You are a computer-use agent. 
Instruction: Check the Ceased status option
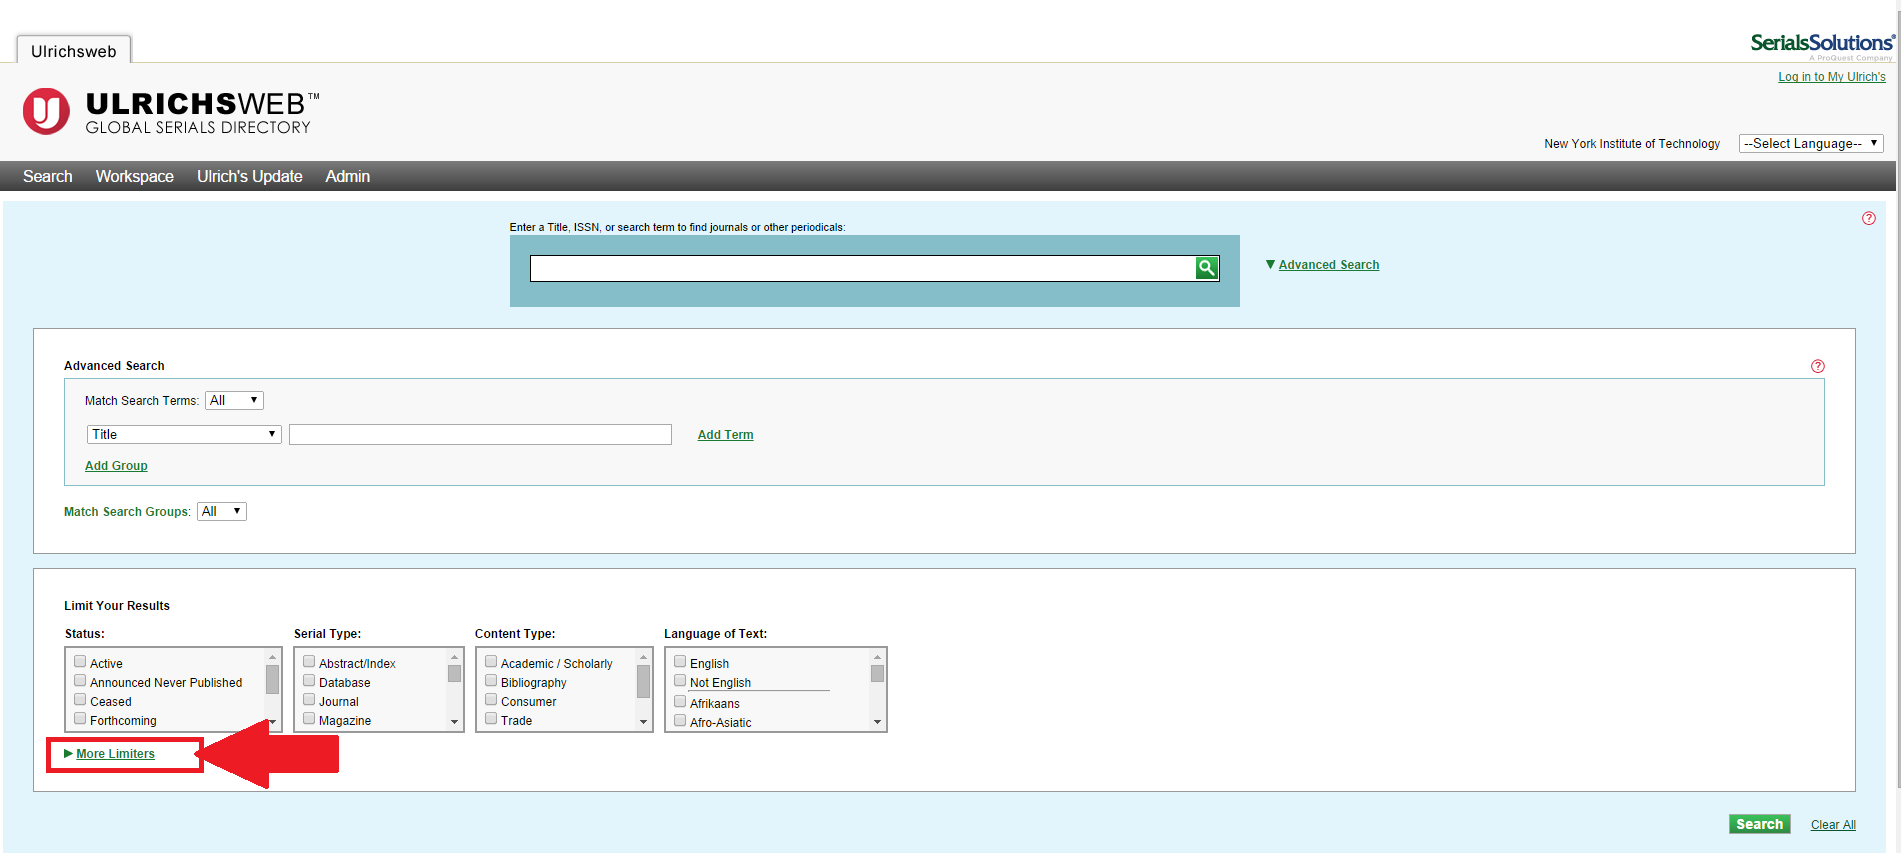(x=80, y=699)
